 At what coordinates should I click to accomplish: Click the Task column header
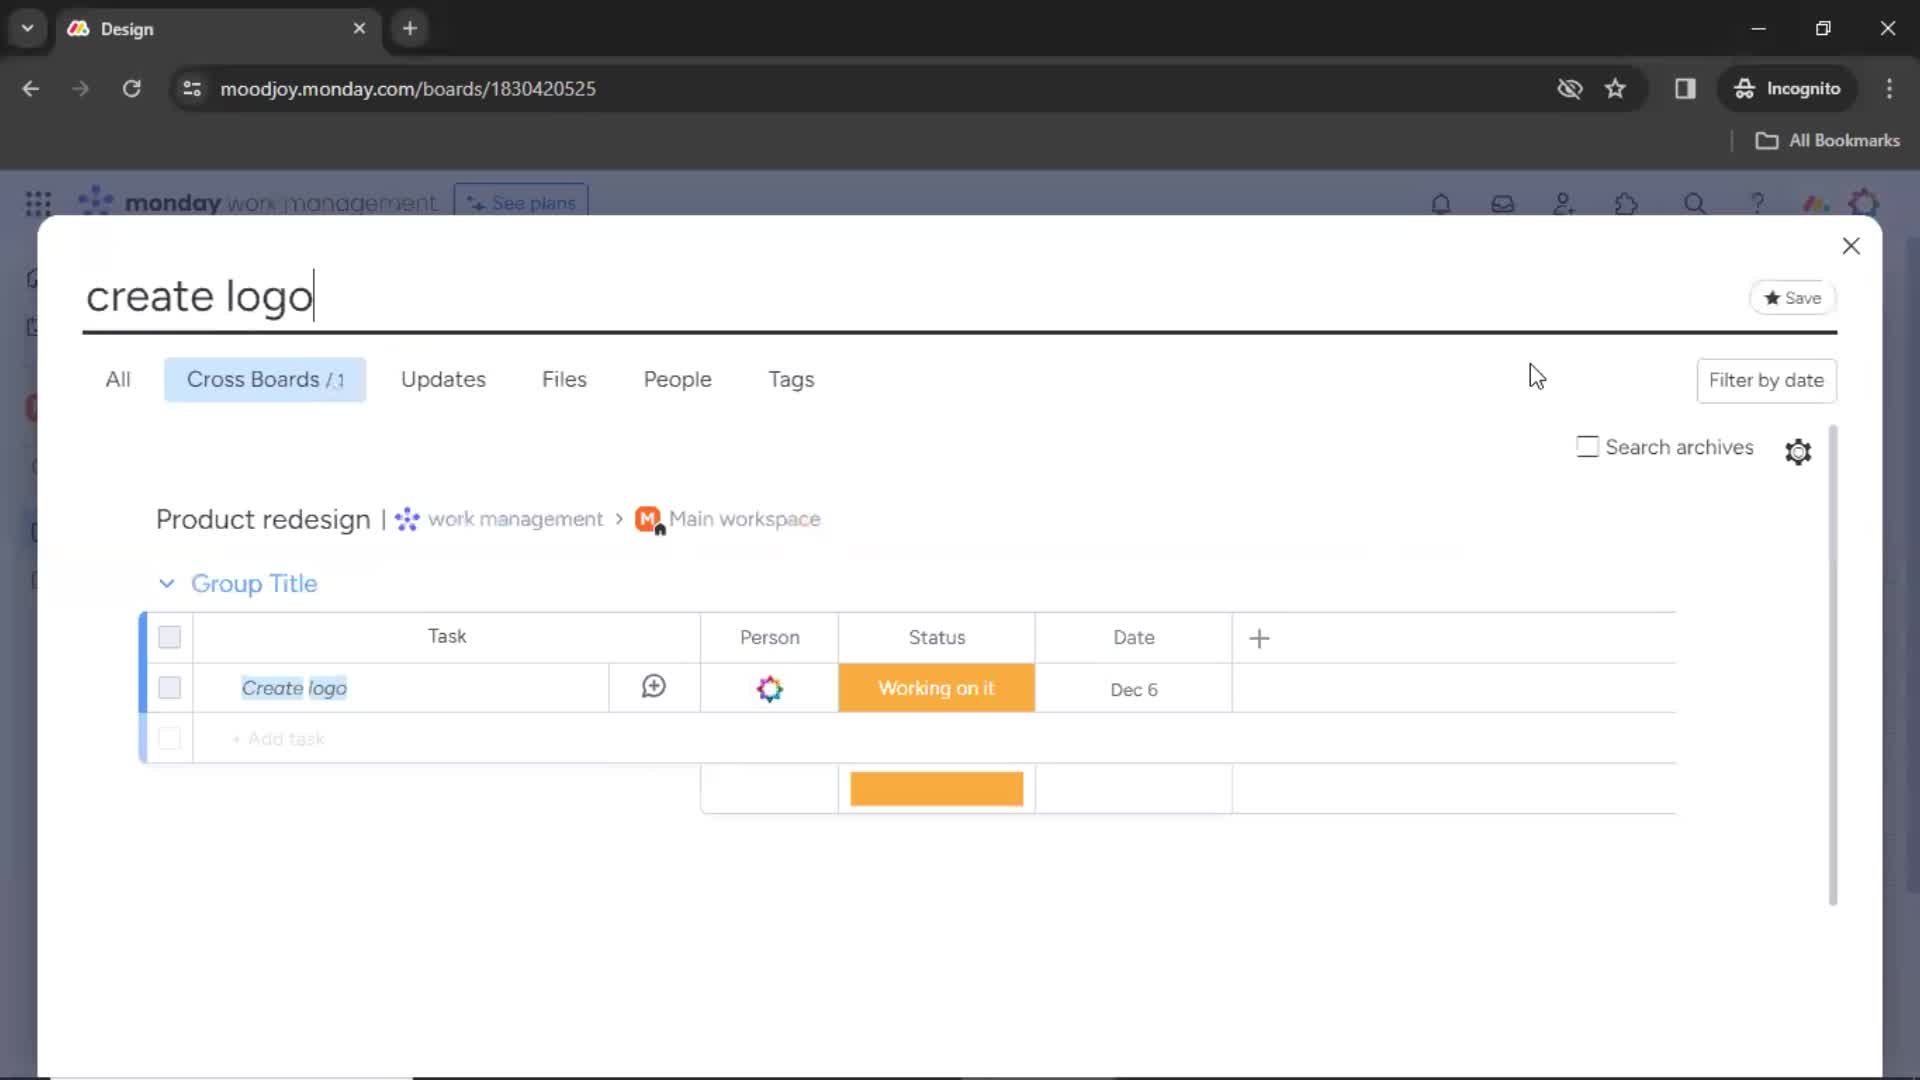447,637
